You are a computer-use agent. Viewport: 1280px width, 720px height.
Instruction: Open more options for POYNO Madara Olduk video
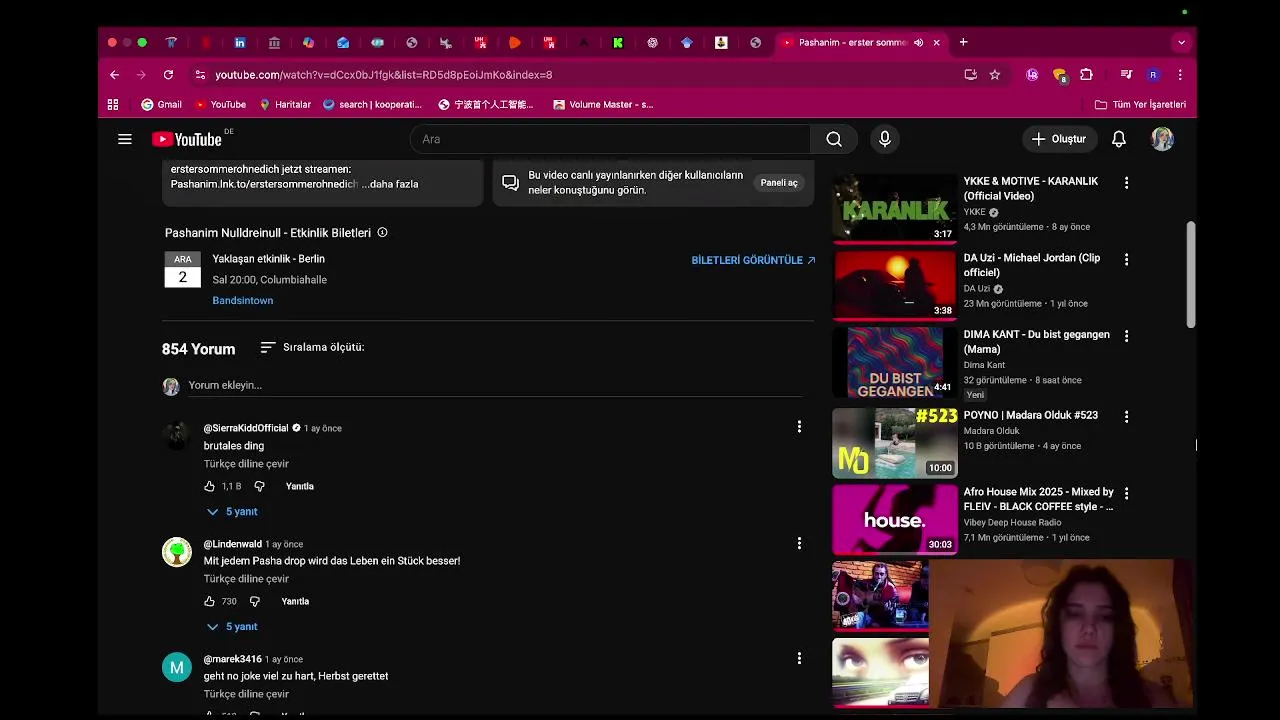(1126, 416)
